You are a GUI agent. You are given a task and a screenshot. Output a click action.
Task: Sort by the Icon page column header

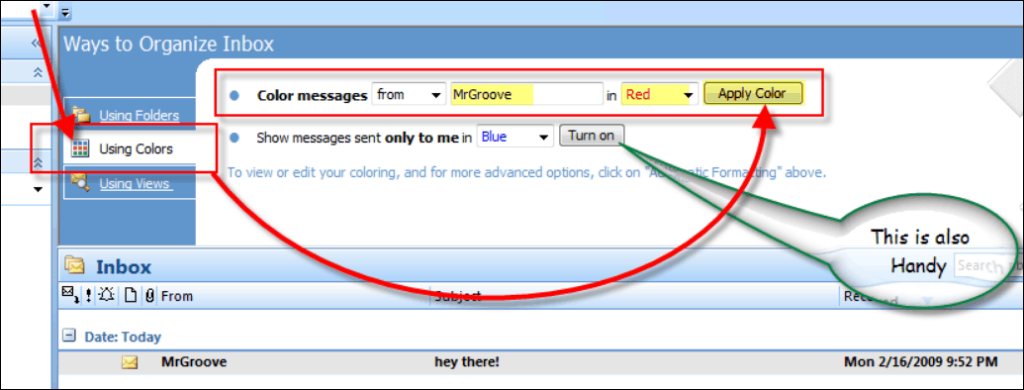pyautogui.click(x=131, y=296)
